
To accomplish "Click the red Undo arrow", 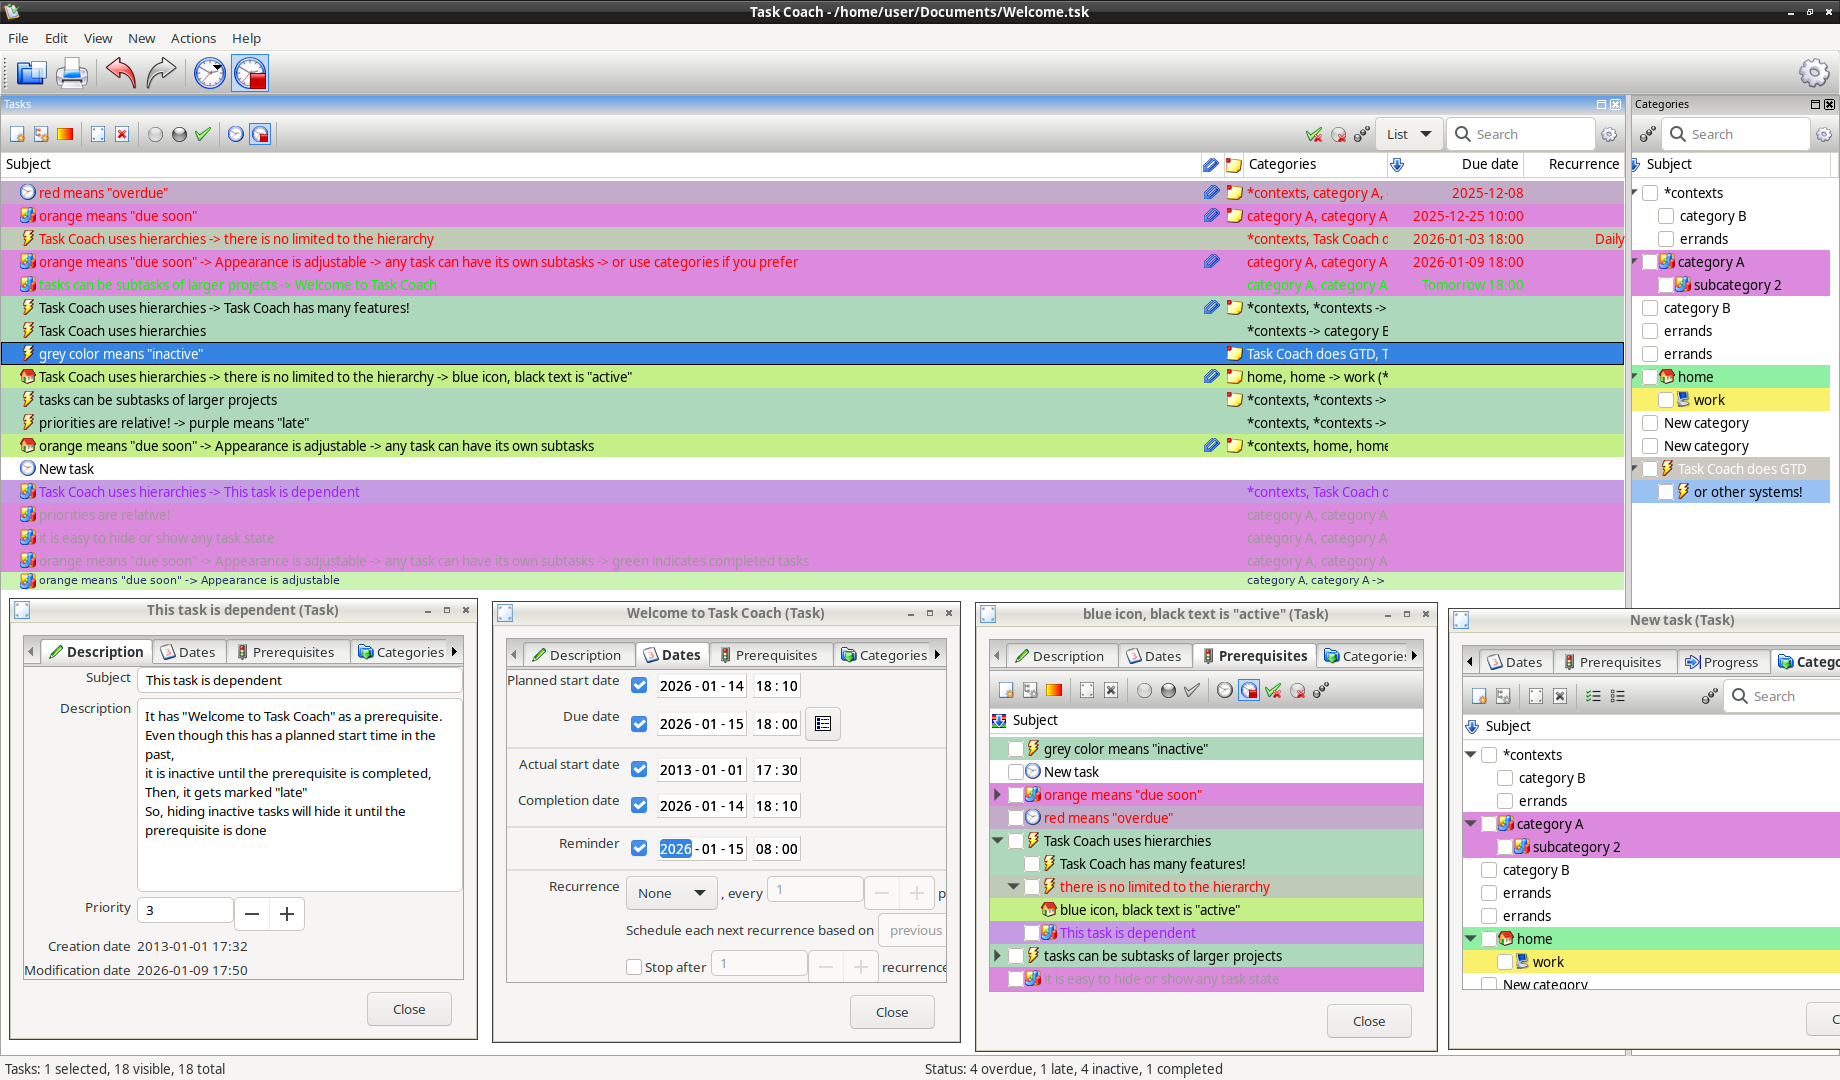I will pos(121,73).
